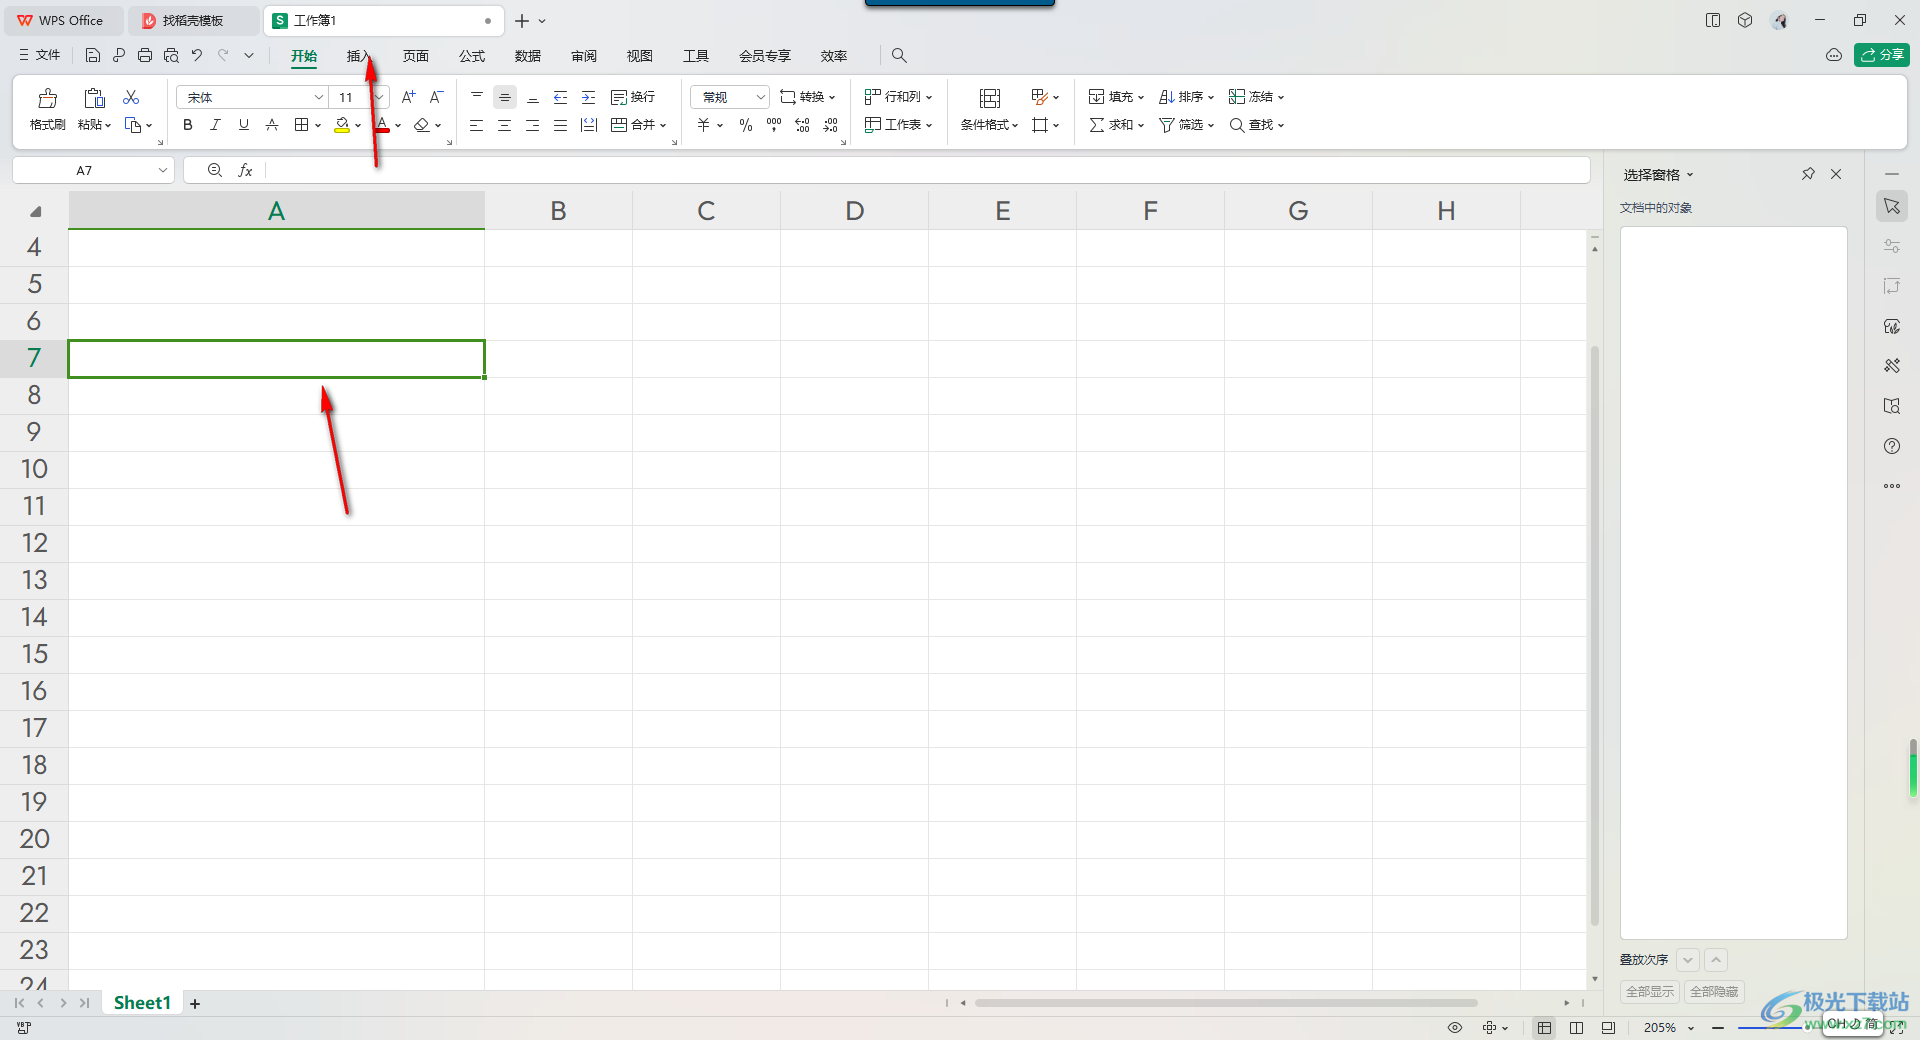Viewport: 1920px width, 1040px height.
Task: Click the column B header
Action: (x=558, y=211)
